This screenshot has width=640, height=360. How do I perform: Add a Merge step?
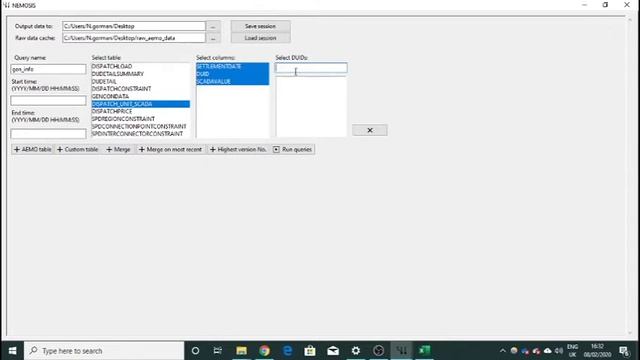118,149
